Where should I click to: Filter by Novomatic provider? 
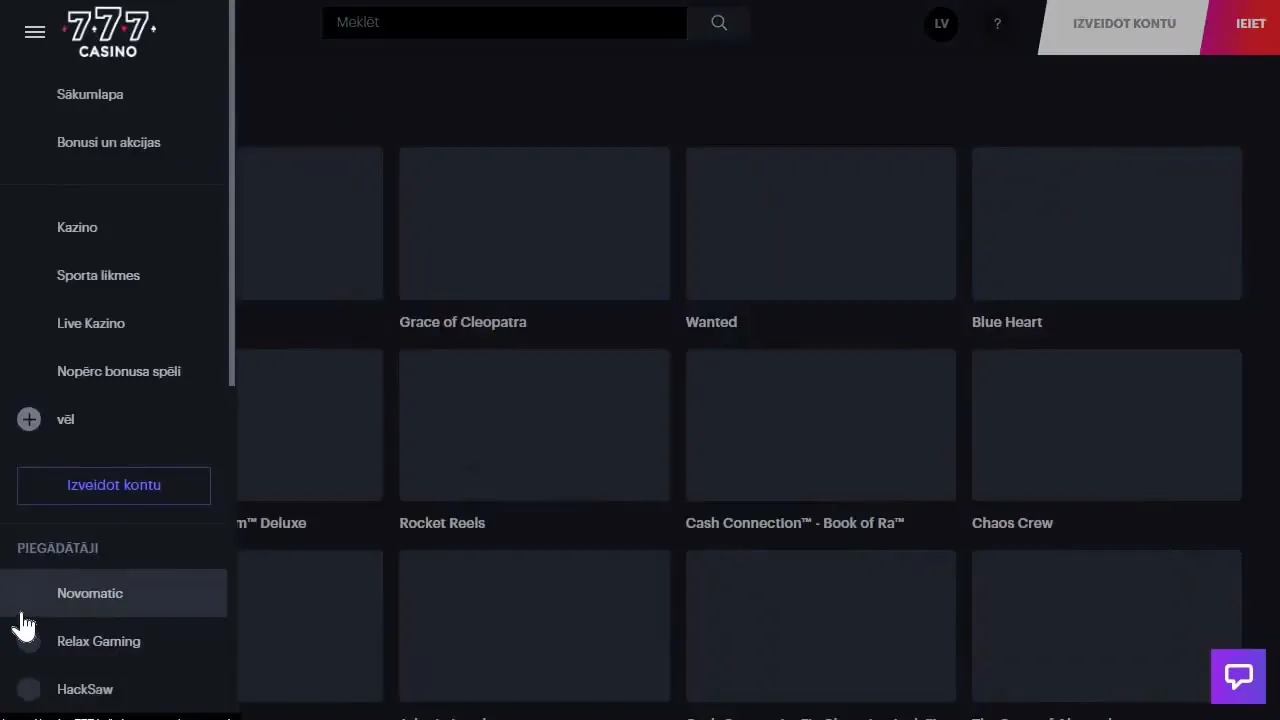113,593
